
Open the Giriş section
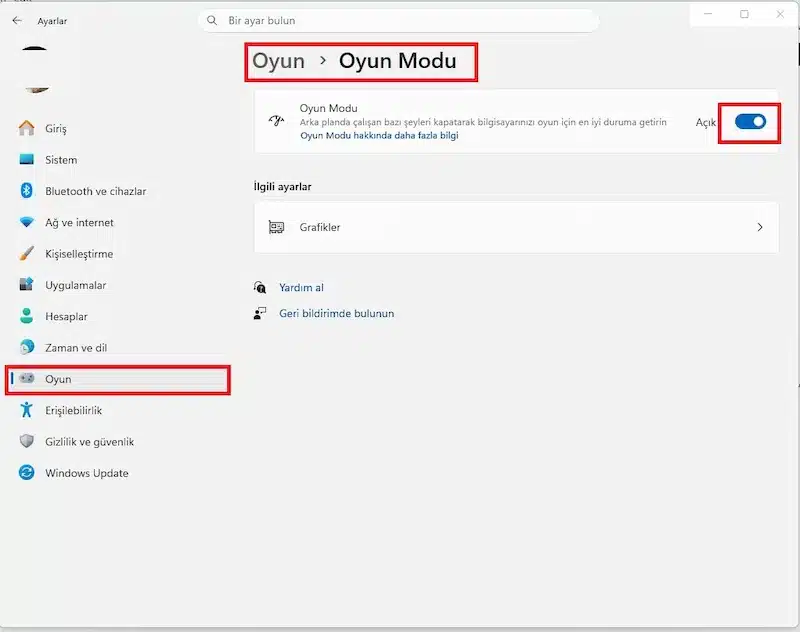[117, 128]
